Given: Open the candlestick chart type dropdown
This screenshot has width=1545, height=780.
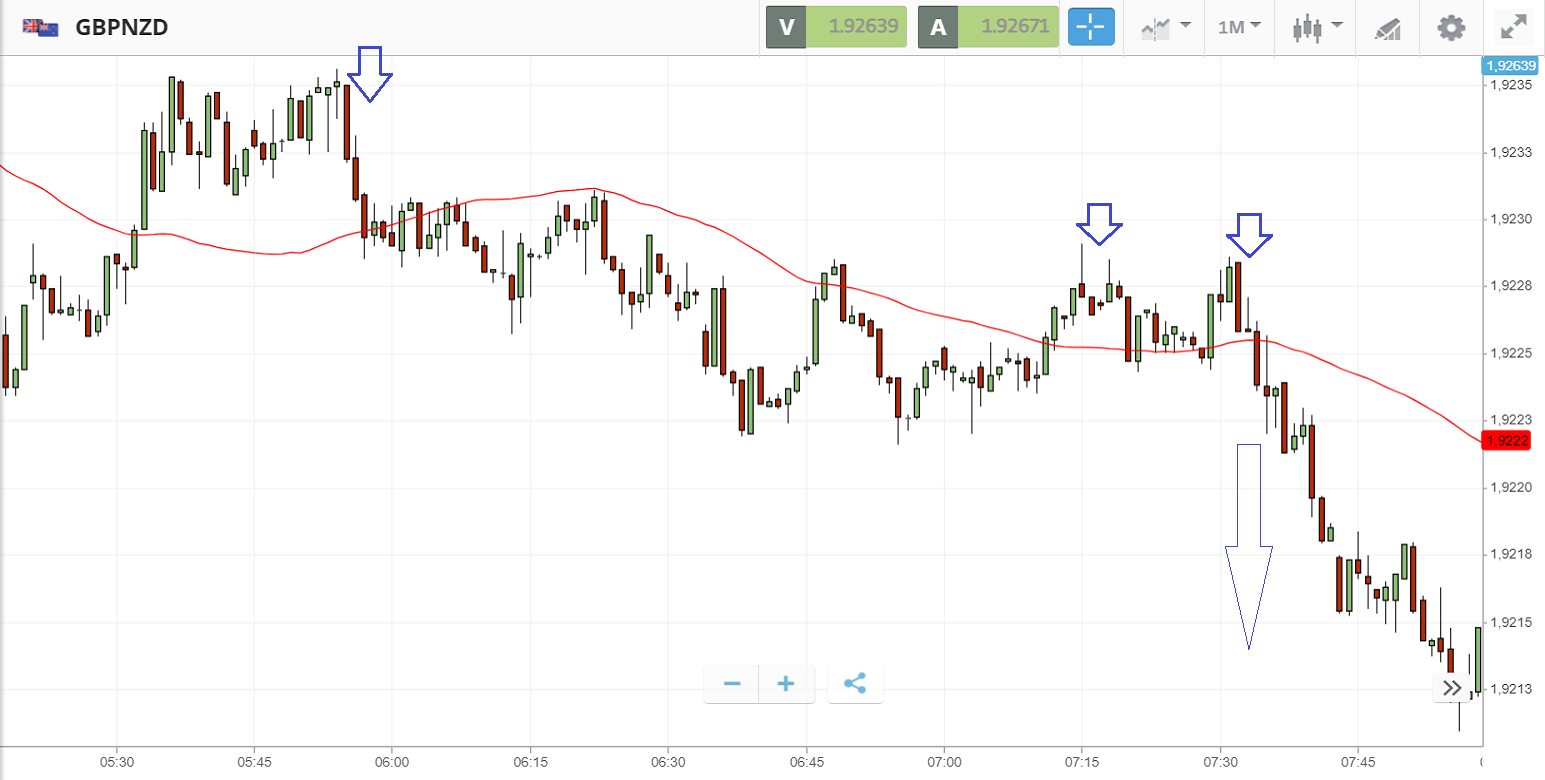Looking at the screenshot, I should [x=1315, y=27].
